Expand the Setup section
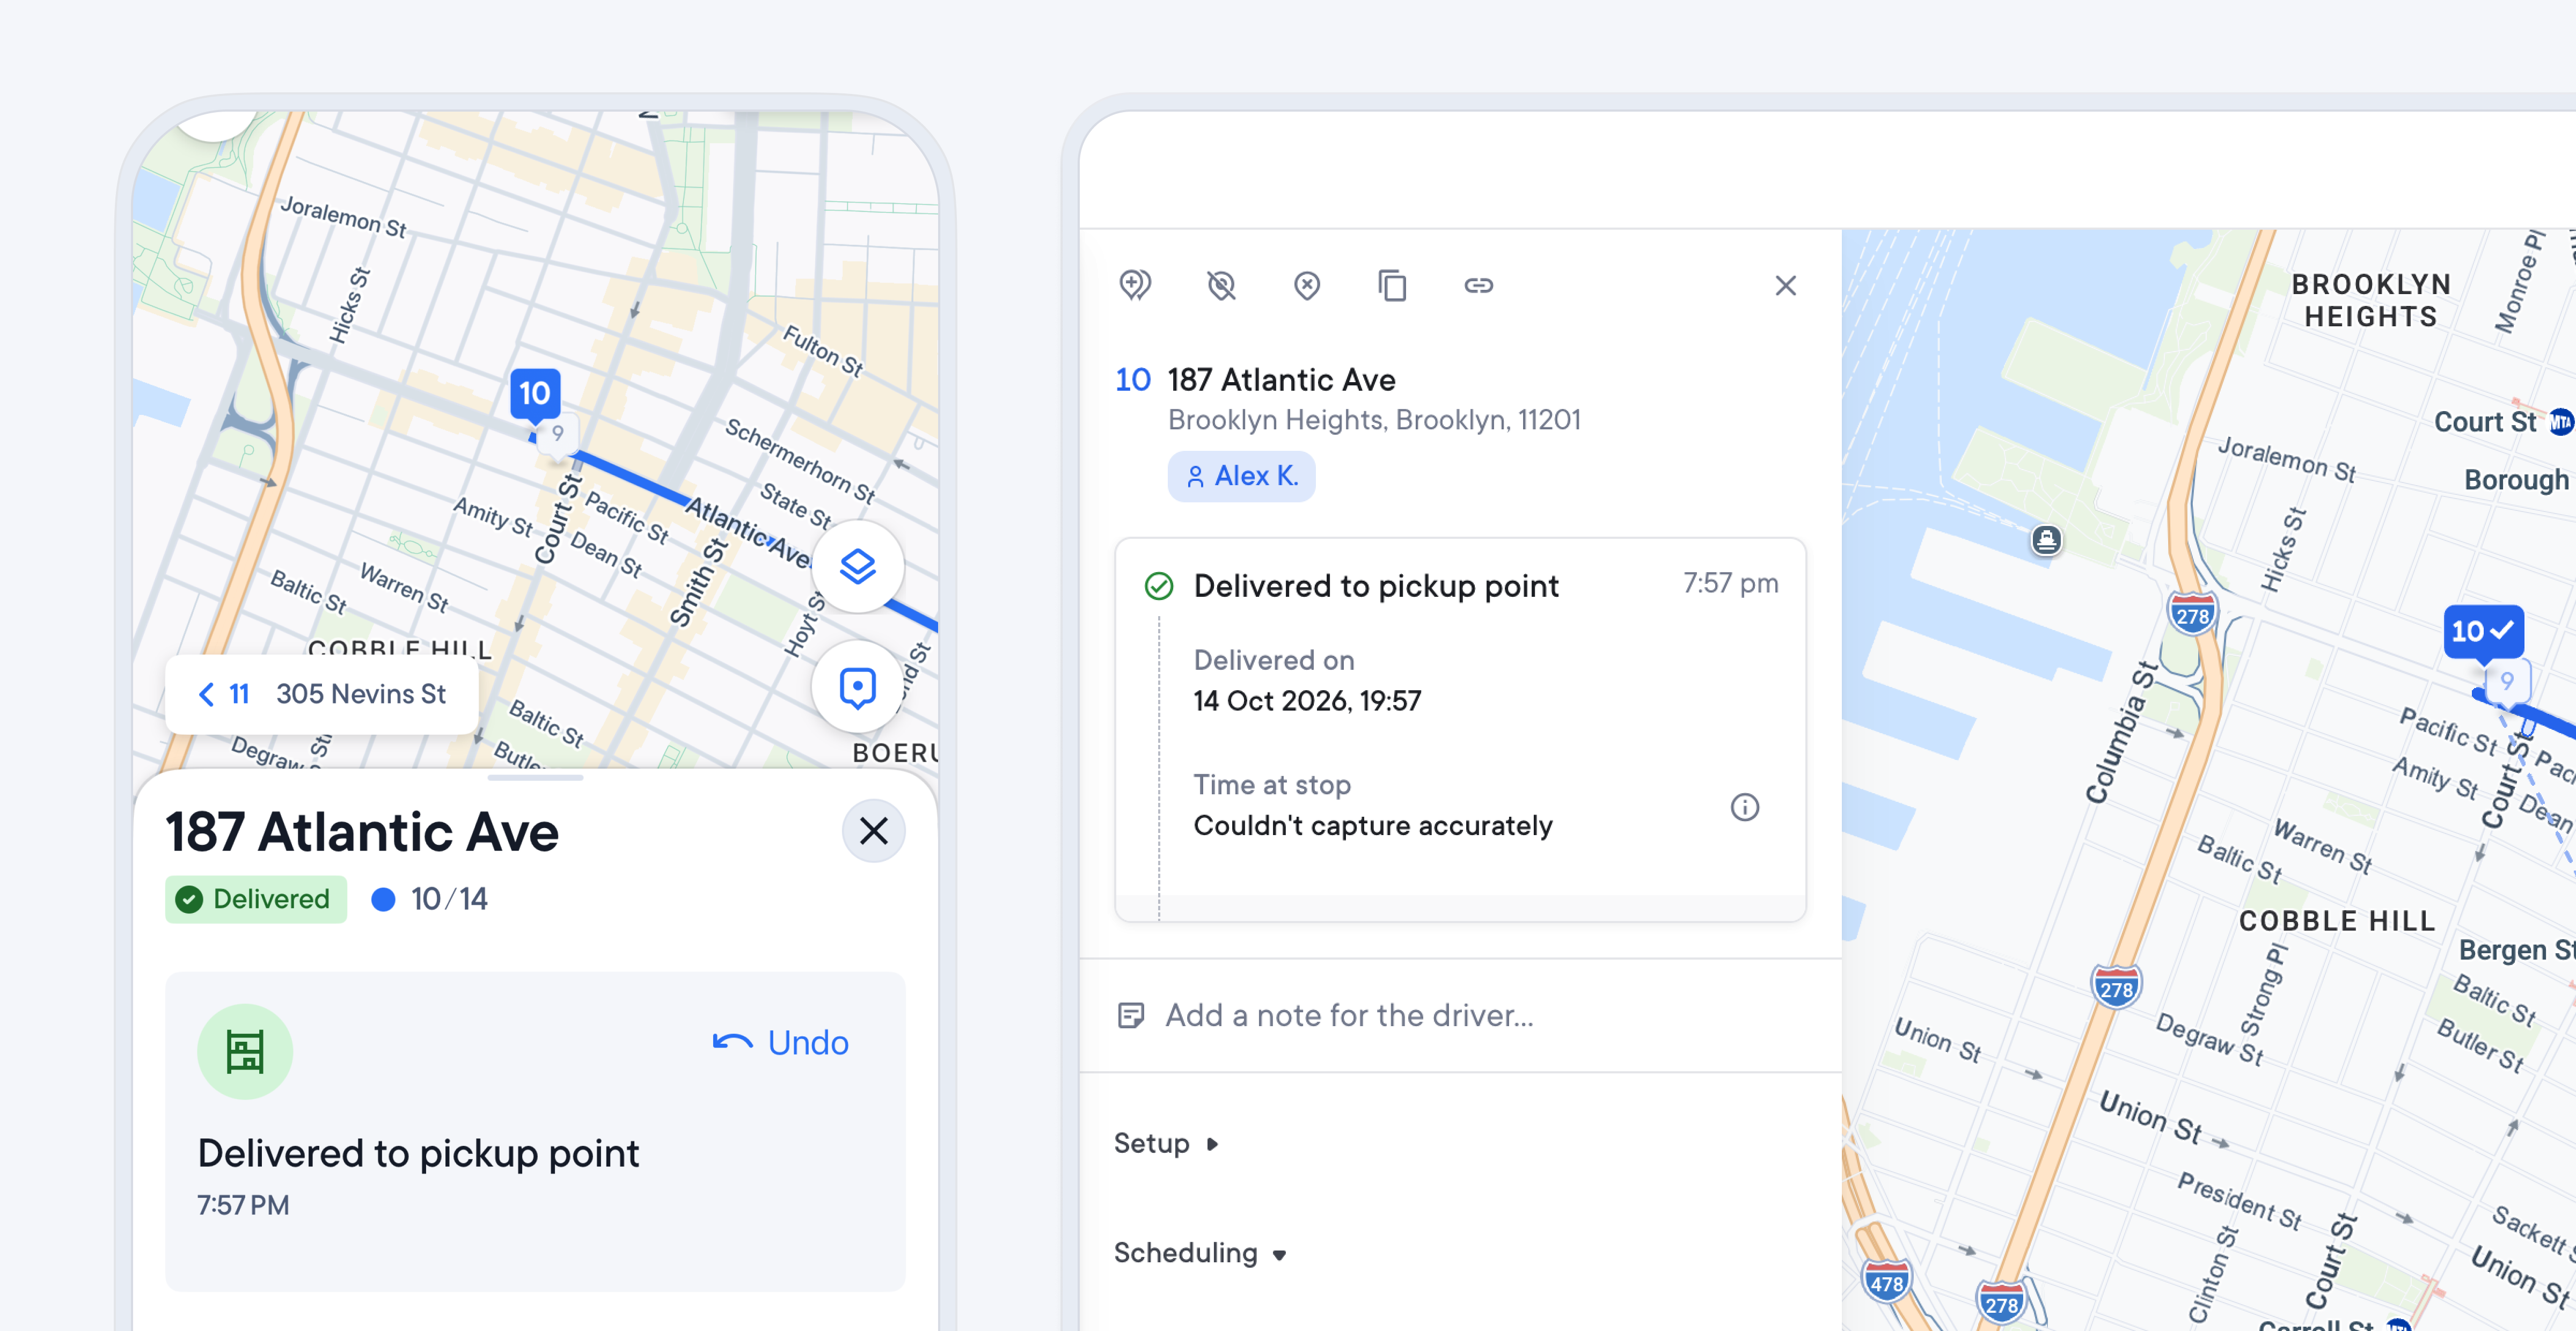The image size is (2576, 1331). click(1166, 1143)
